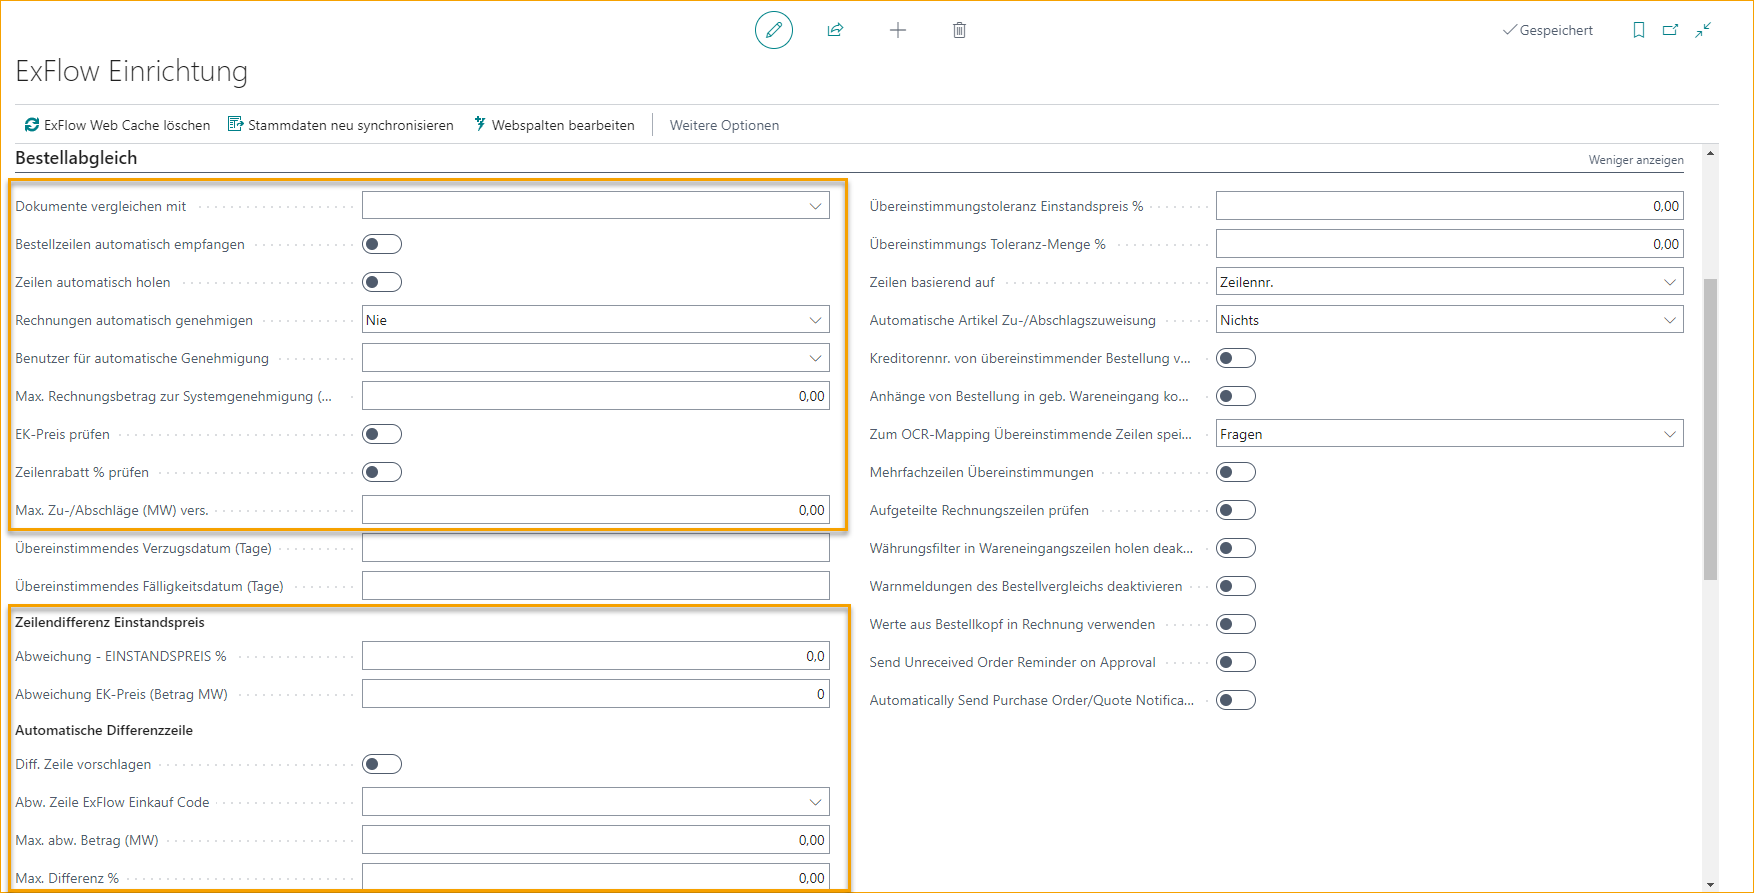Click Weniger anzeigen link

[1636, 160]
